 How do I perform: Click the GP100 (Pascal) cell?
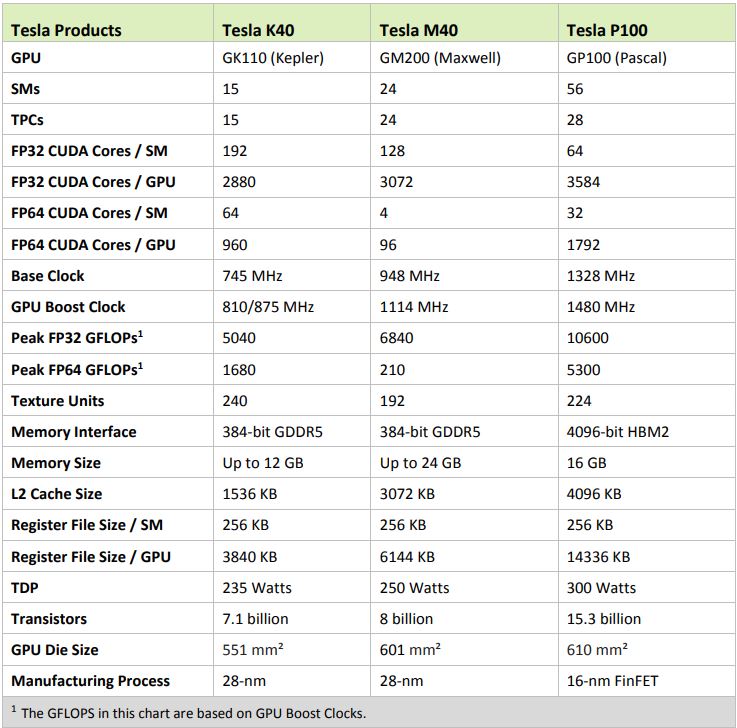click(616, 58)
